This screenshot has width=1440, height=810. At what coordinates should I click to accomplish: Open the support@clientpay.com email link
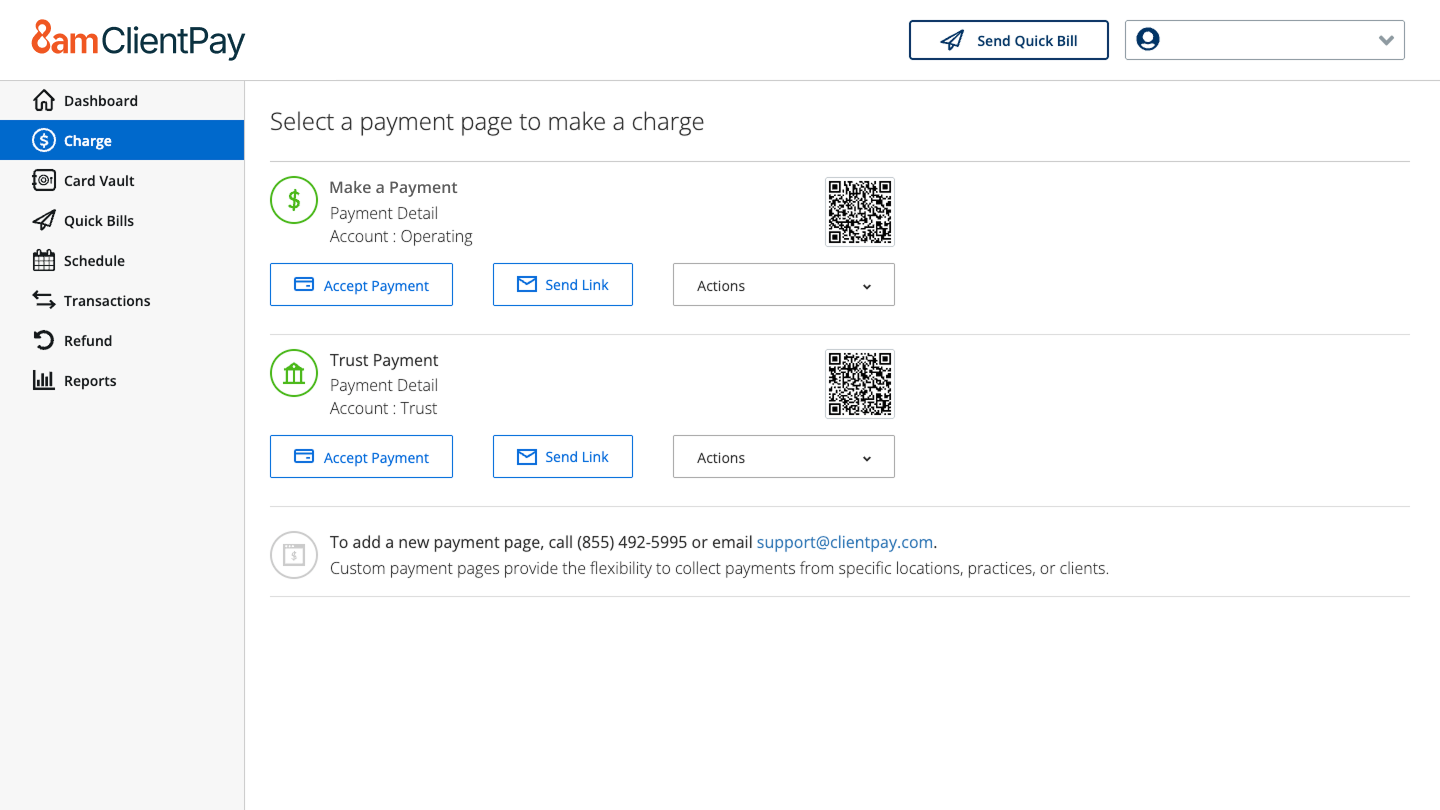[x=844, y=543]
